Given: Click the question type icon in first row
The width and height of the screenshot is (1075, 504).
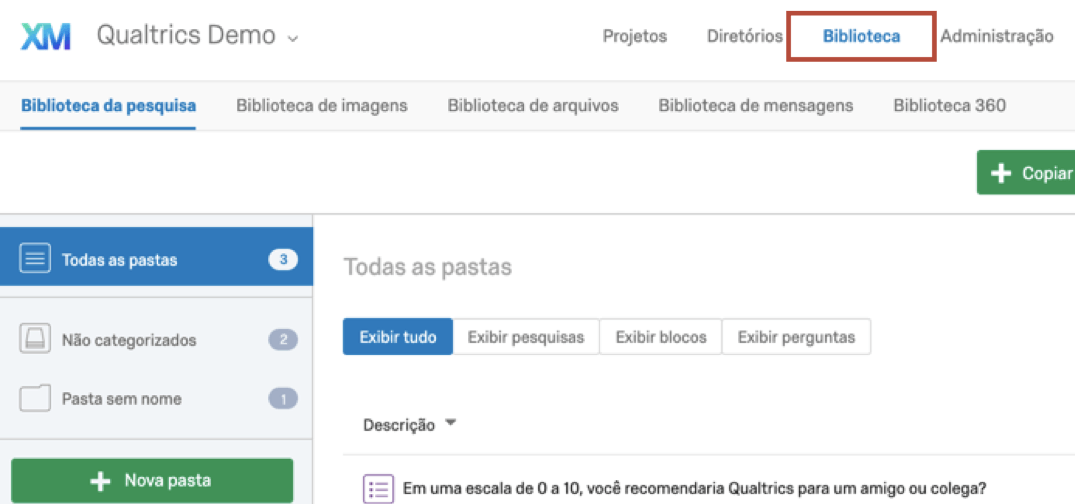Looking at the screenshot, I should pyautogui.click(x=378, y=489).
